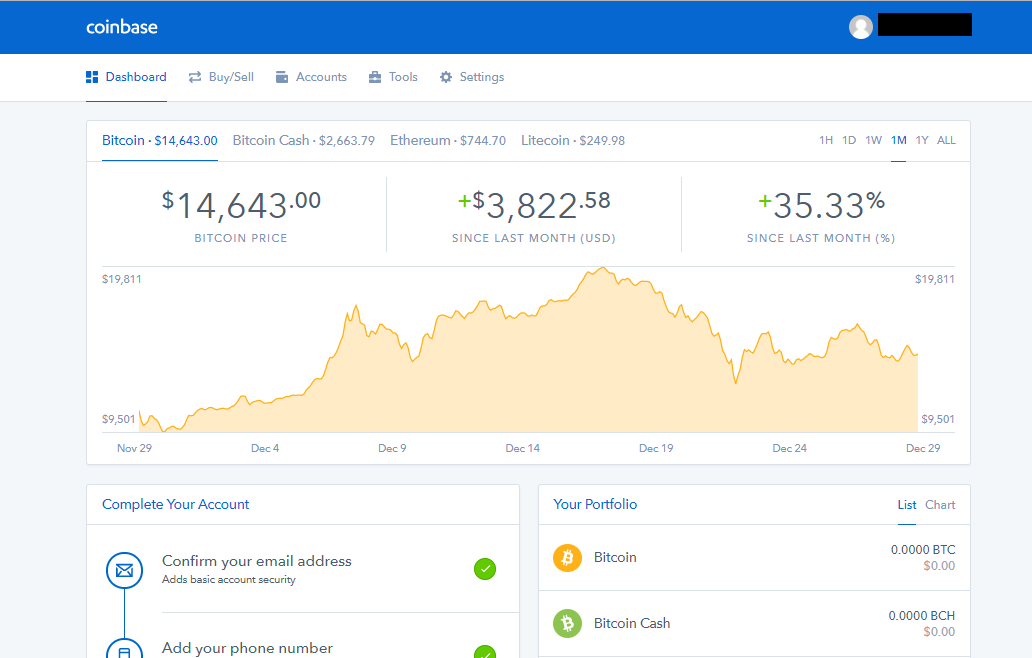1032x658 pixels.
Task: Click the redacted username next to avatar
Action: (x=925, y=24)
